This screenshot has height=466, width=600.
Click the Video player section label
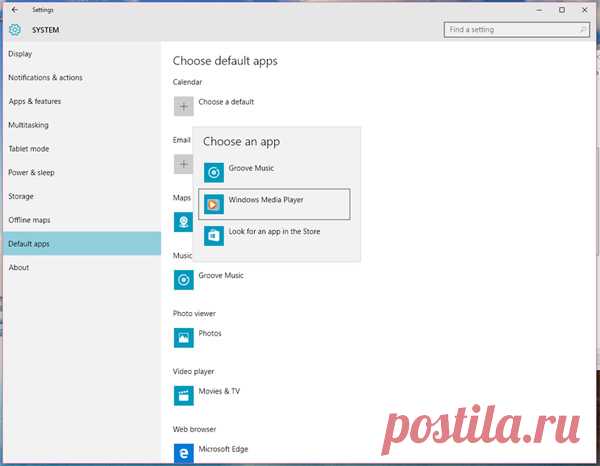(194, 371)
